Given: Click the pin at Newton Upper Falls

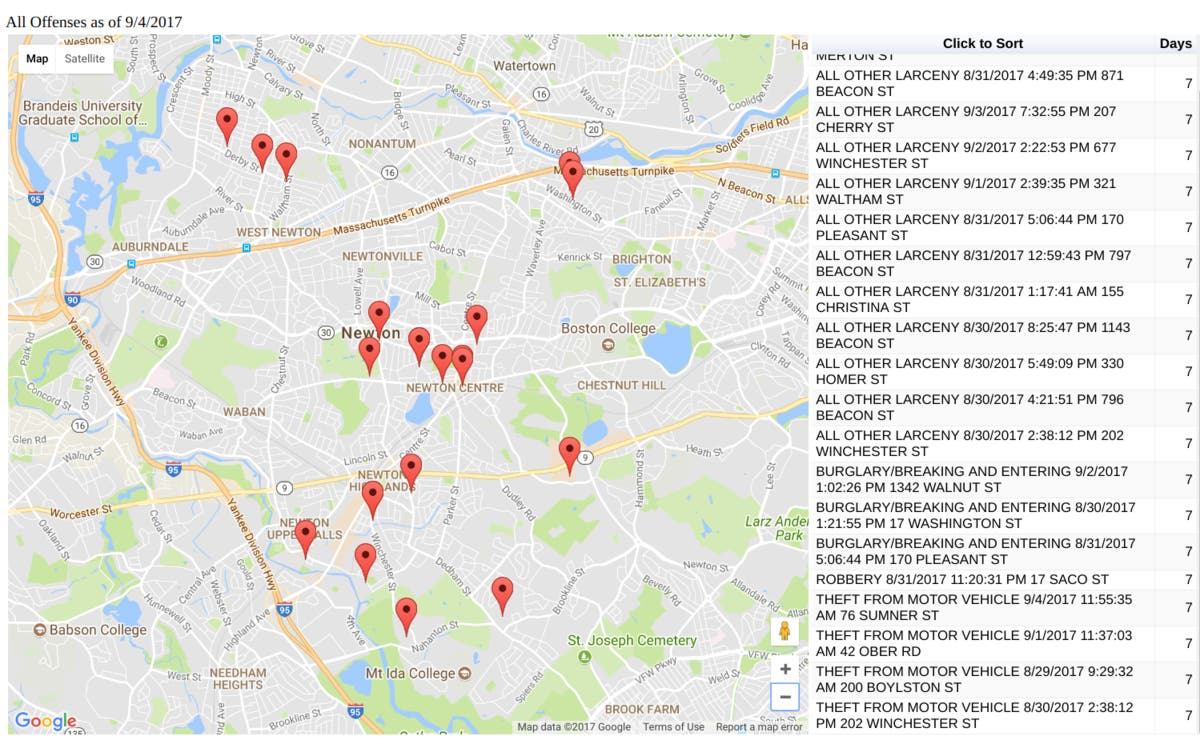Looking at the screenshot, I should pos(306,537).
